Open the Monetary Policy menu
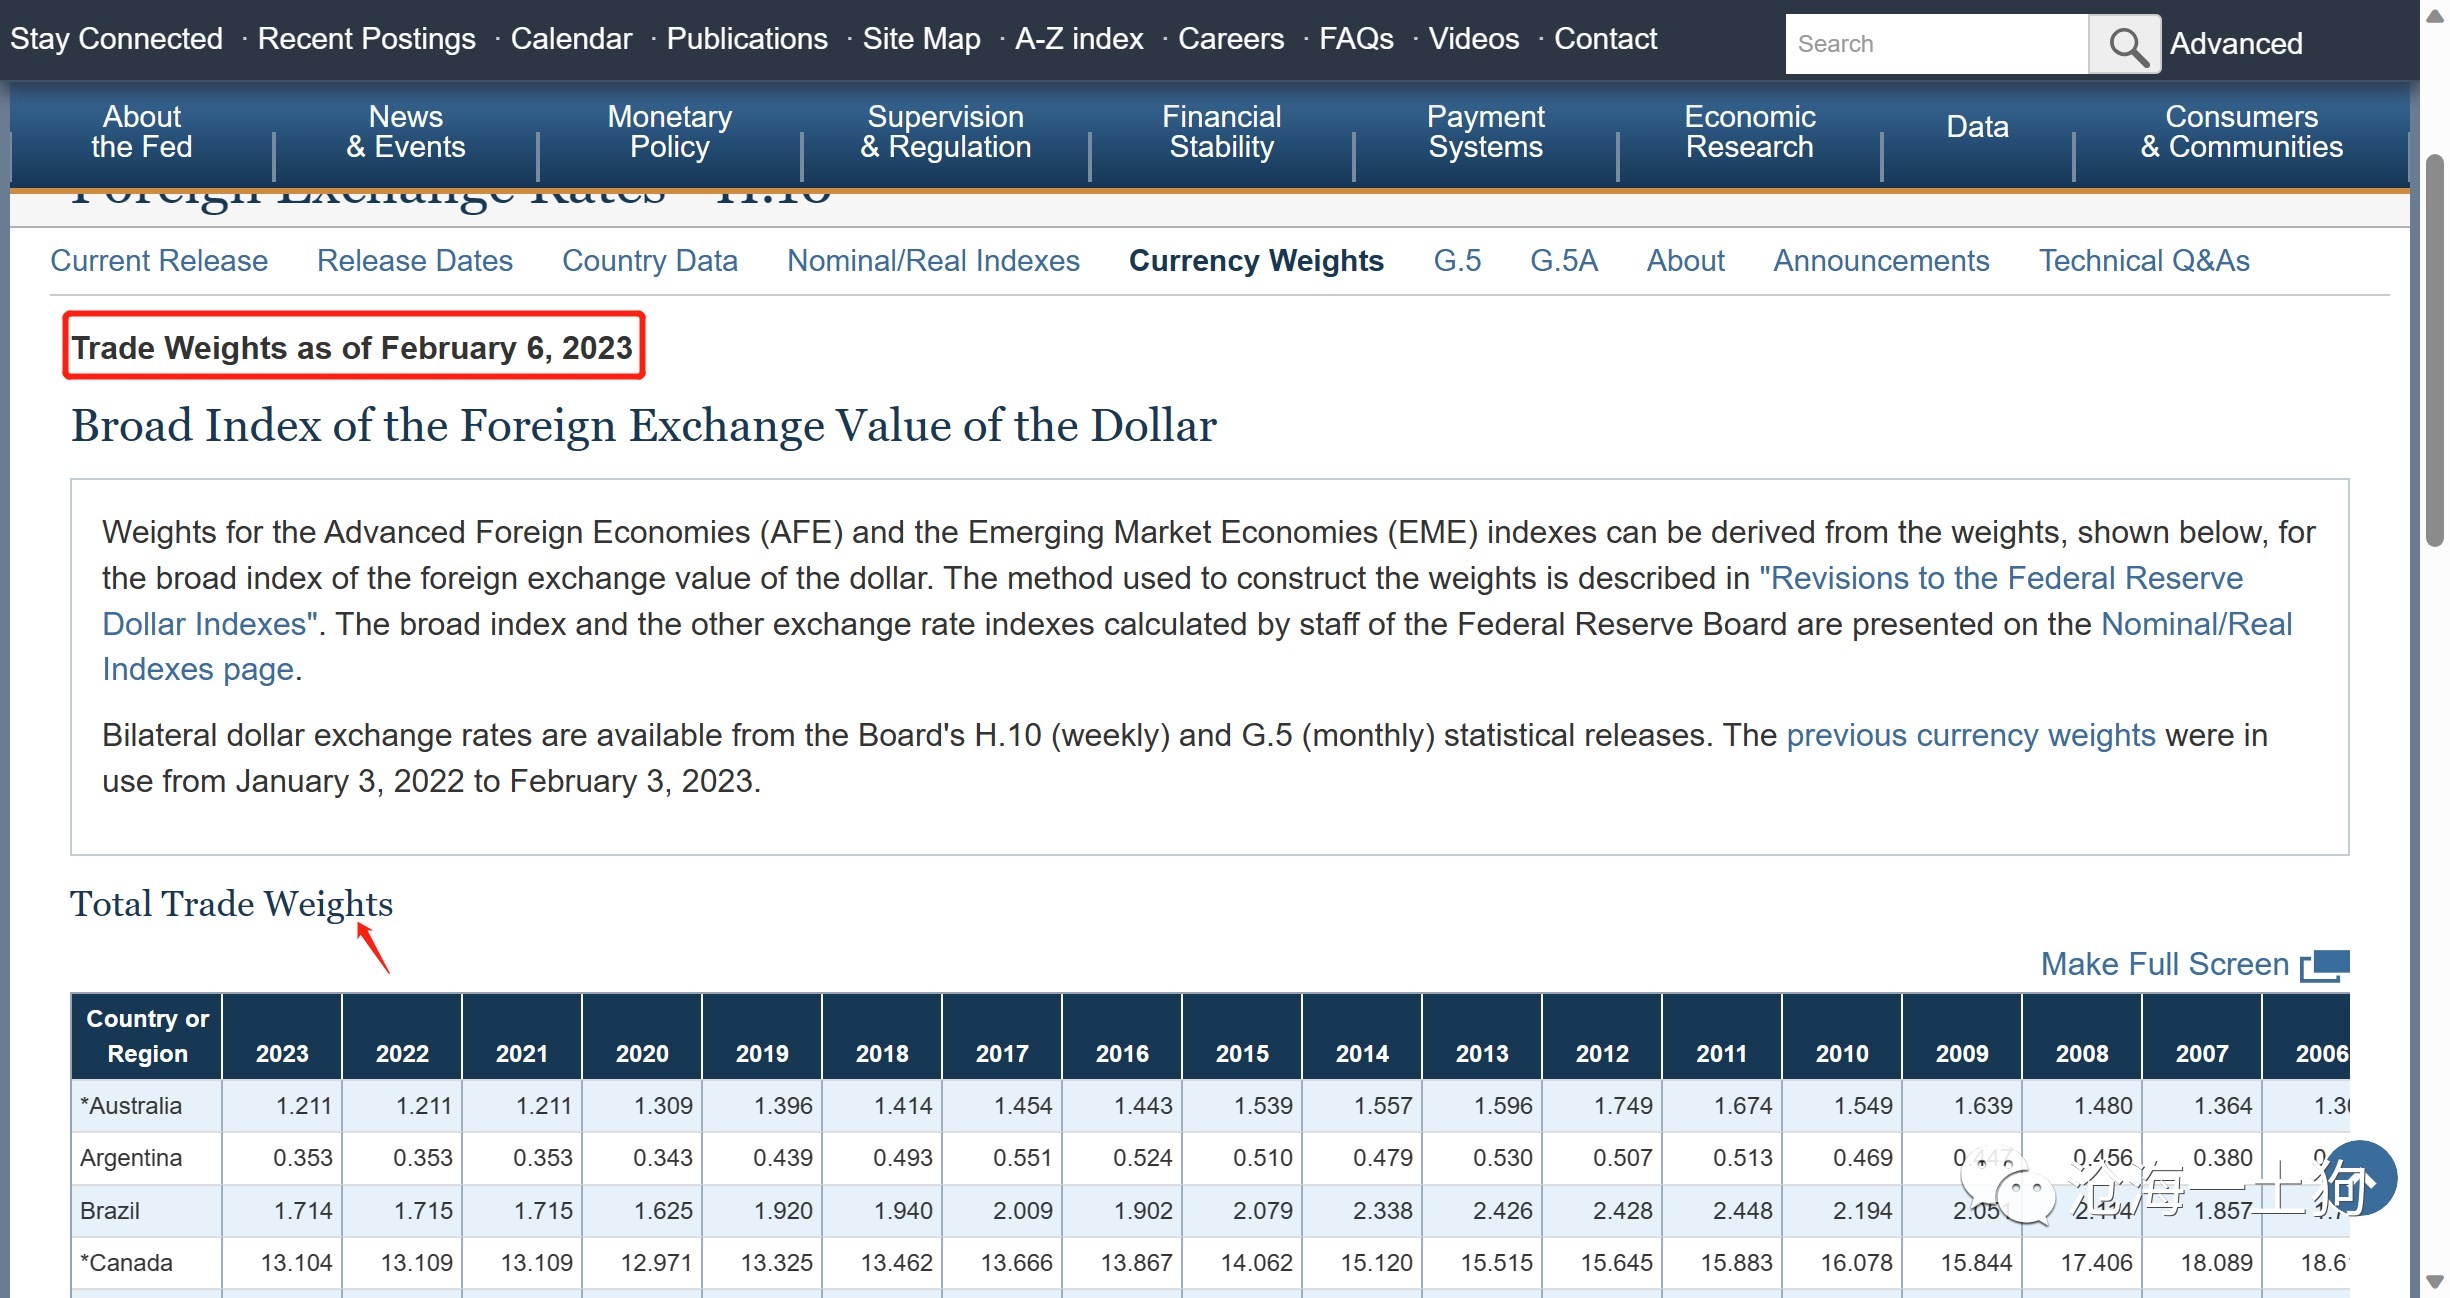This screenshot has height=1298, width=2450. point(669,132)
